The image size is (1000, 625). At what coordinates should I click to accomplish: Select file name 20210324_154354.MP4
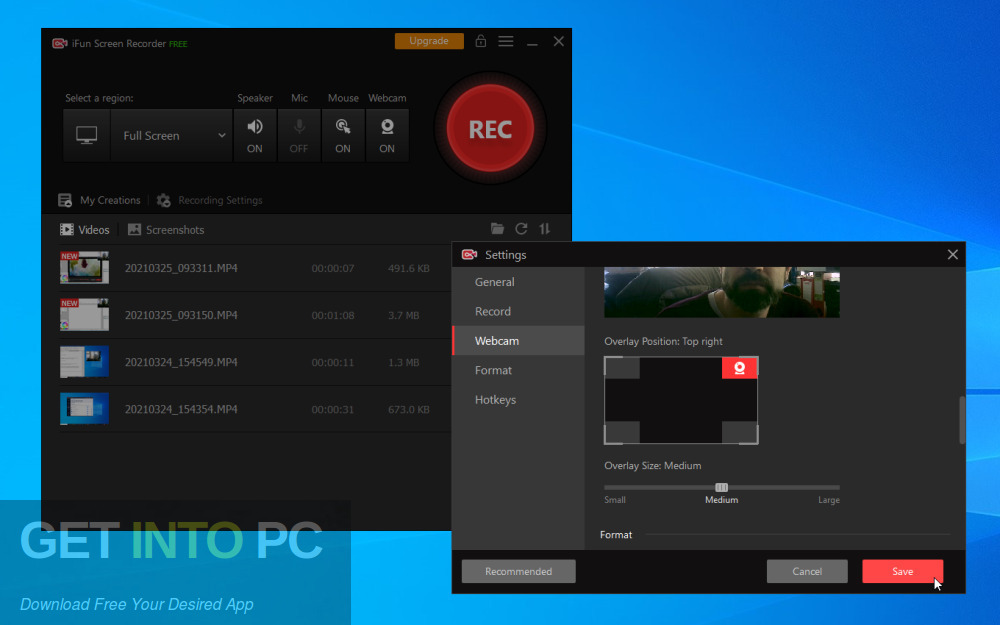click(x=181, y=409)
